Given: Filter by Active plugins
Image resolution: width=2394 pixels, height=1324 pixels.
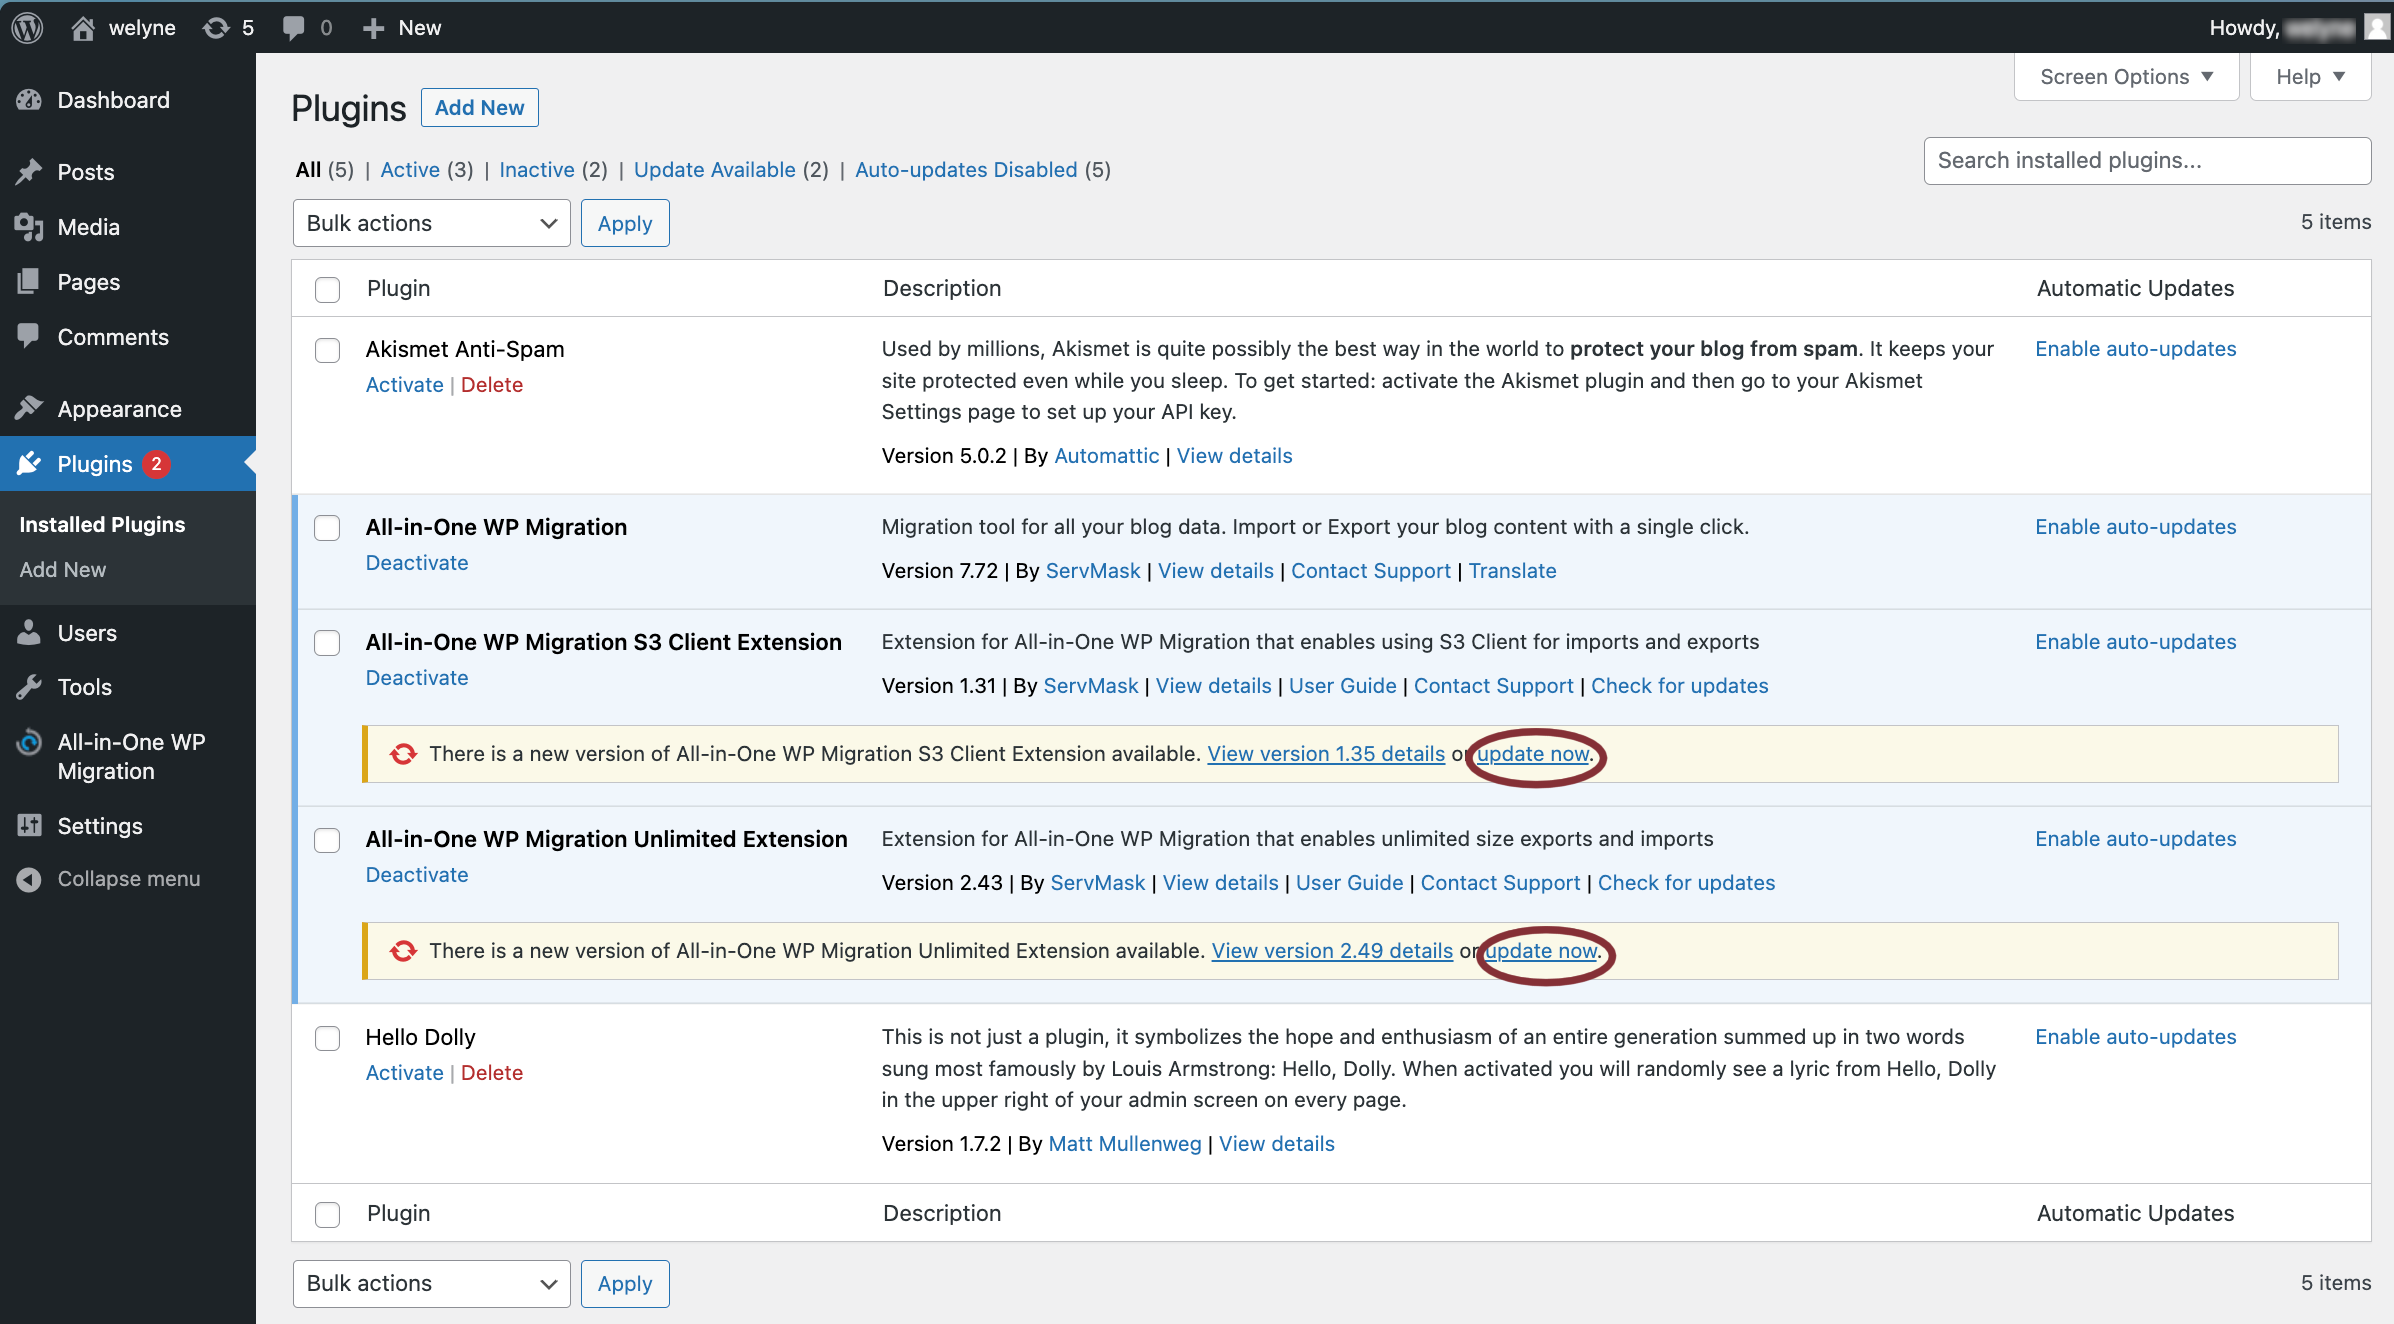Looking at the screenshot, I should (x=410, y=169).
